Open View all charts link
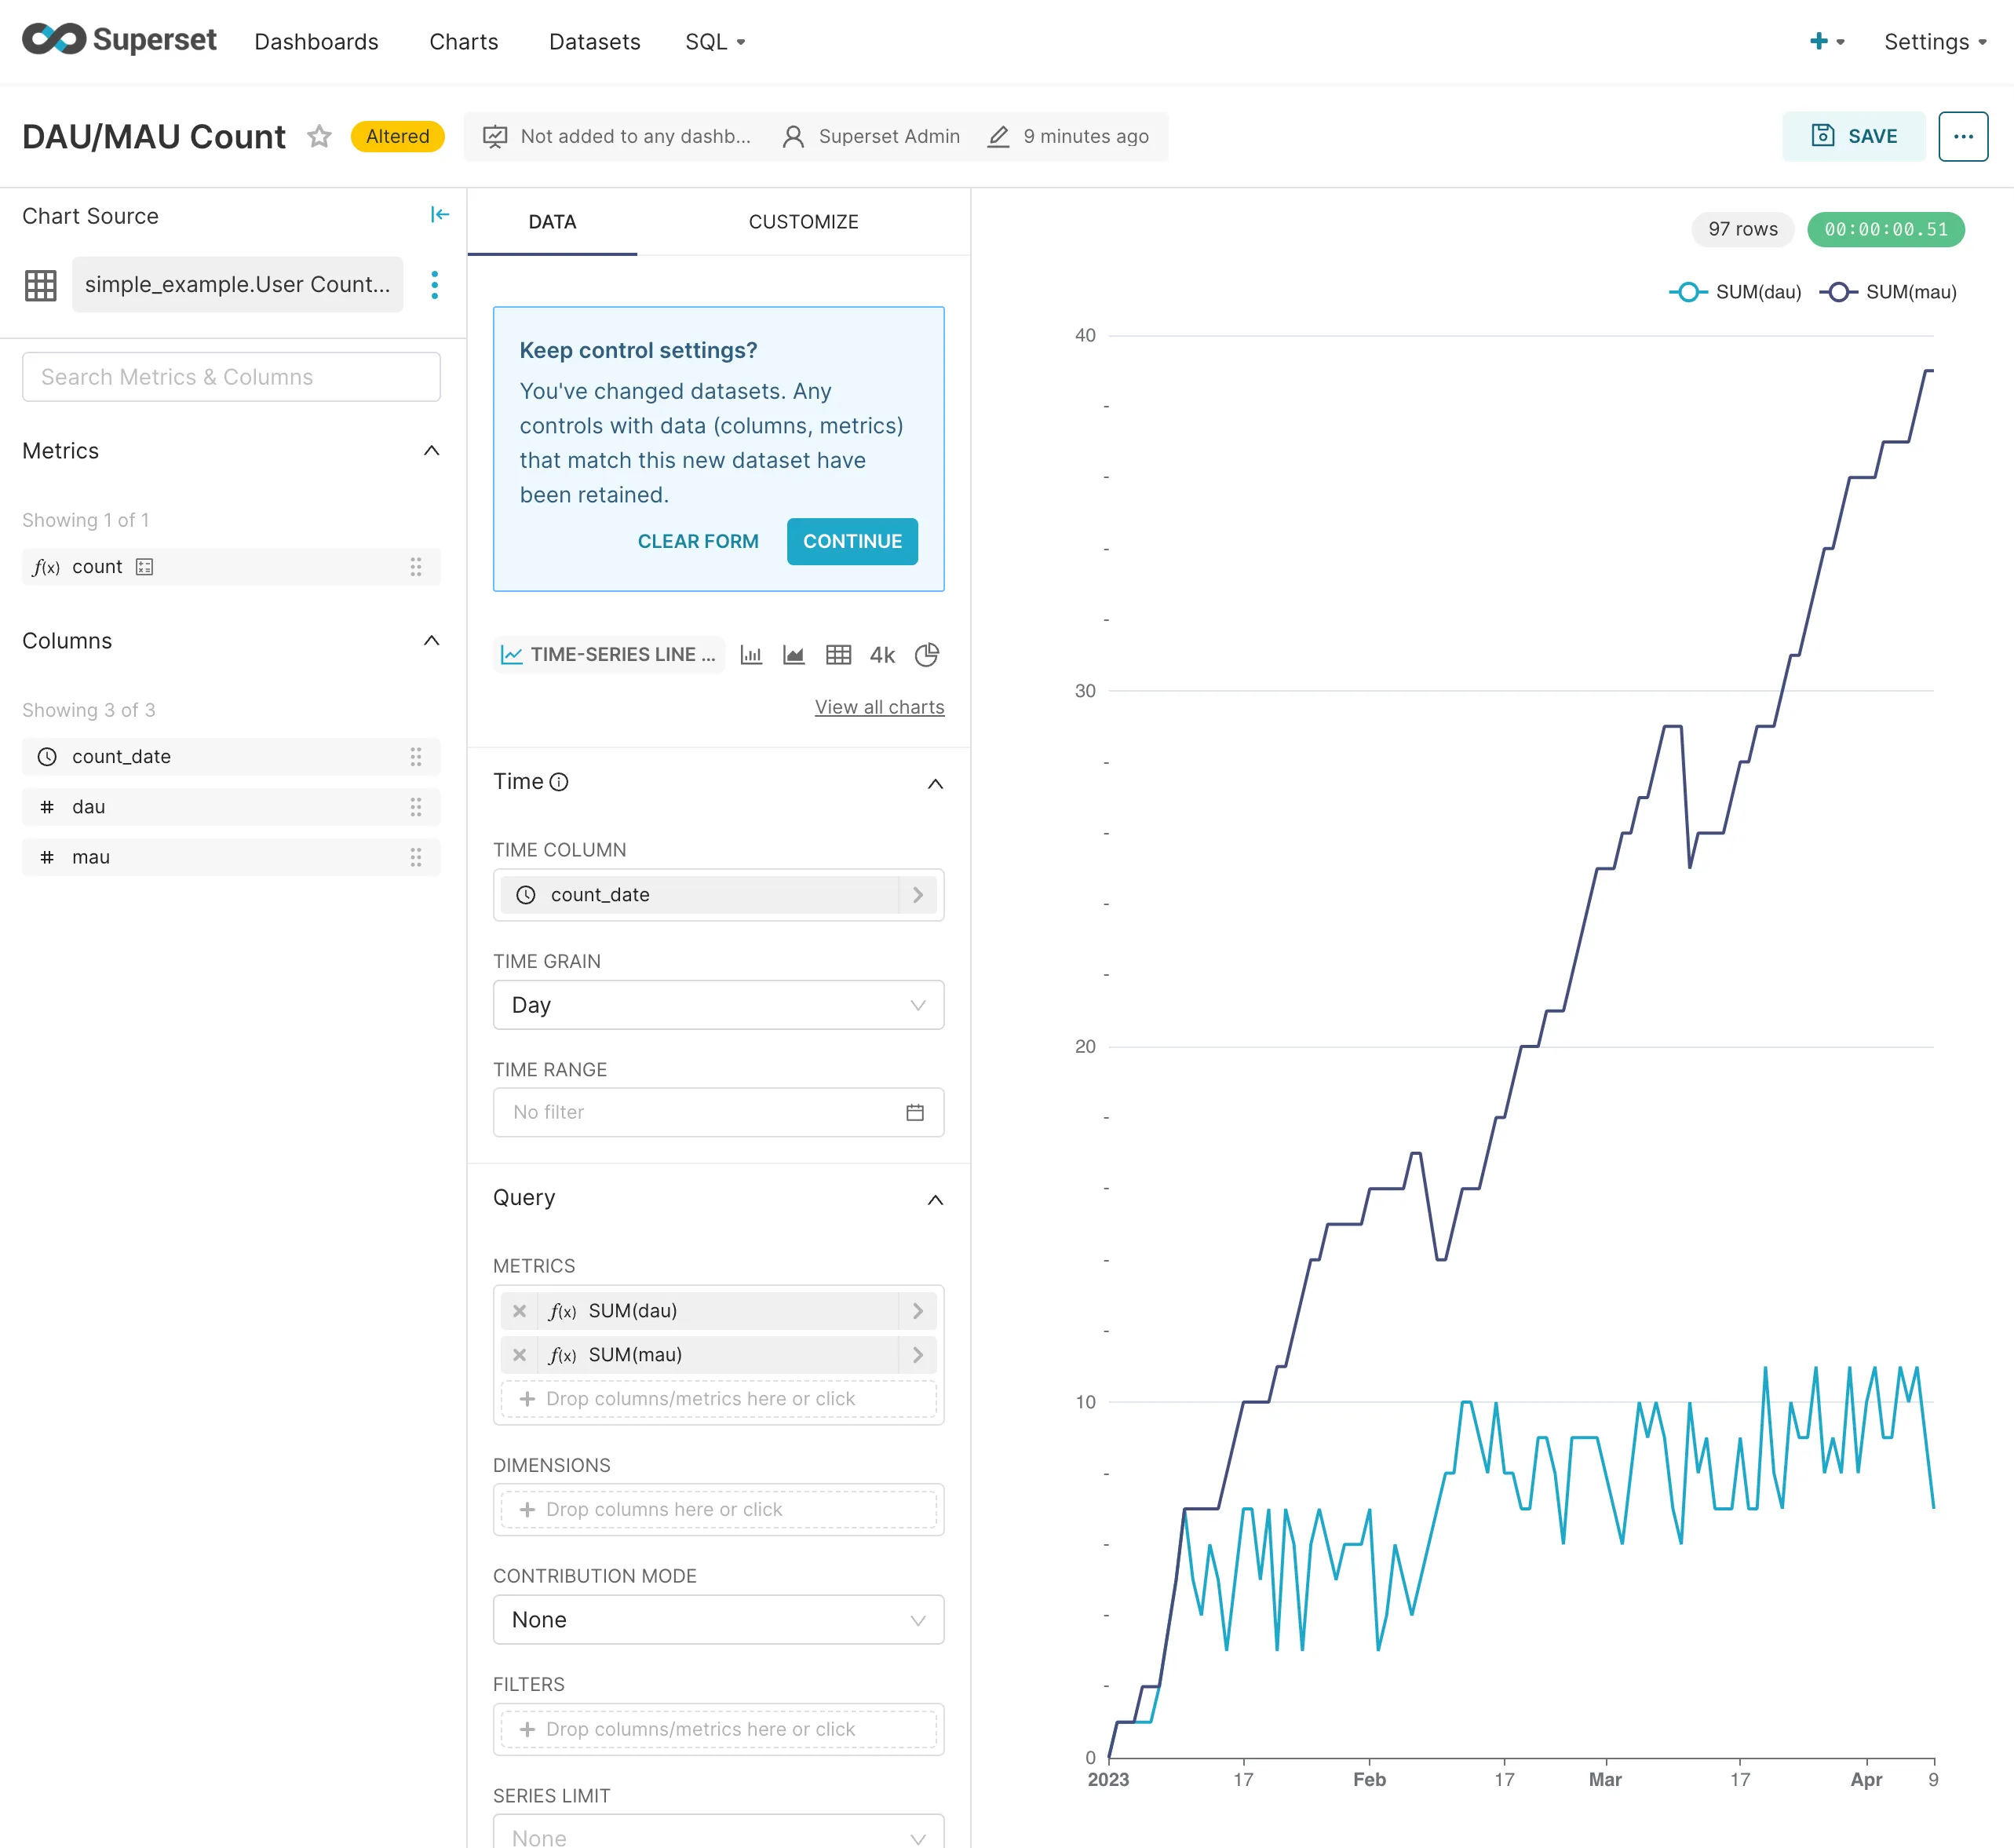Image resolution: width=2014 pixels, height=1848 pixels. click(x=879, y=707)
